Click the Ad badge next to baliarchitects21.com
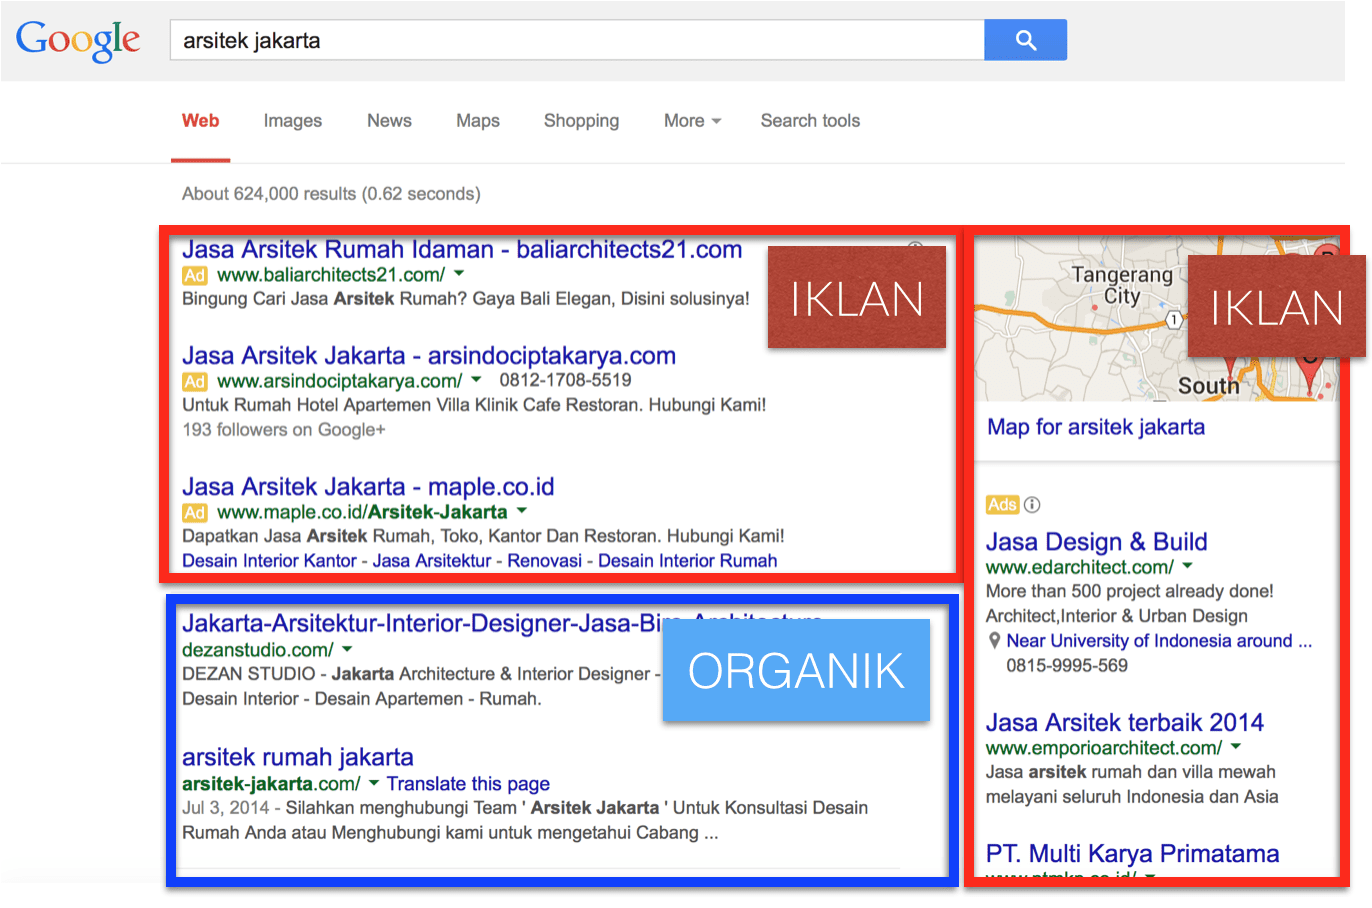Image resolution: width=1372 pixels, height=908 pixels. click(x=195, y=276)
